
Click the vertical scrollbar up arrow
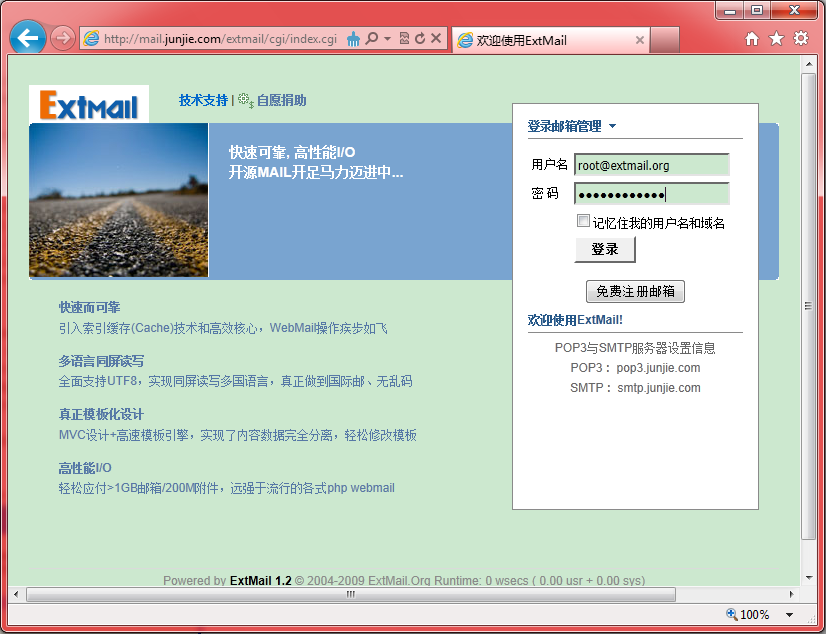pyautogui.click(x=809, y=64)
